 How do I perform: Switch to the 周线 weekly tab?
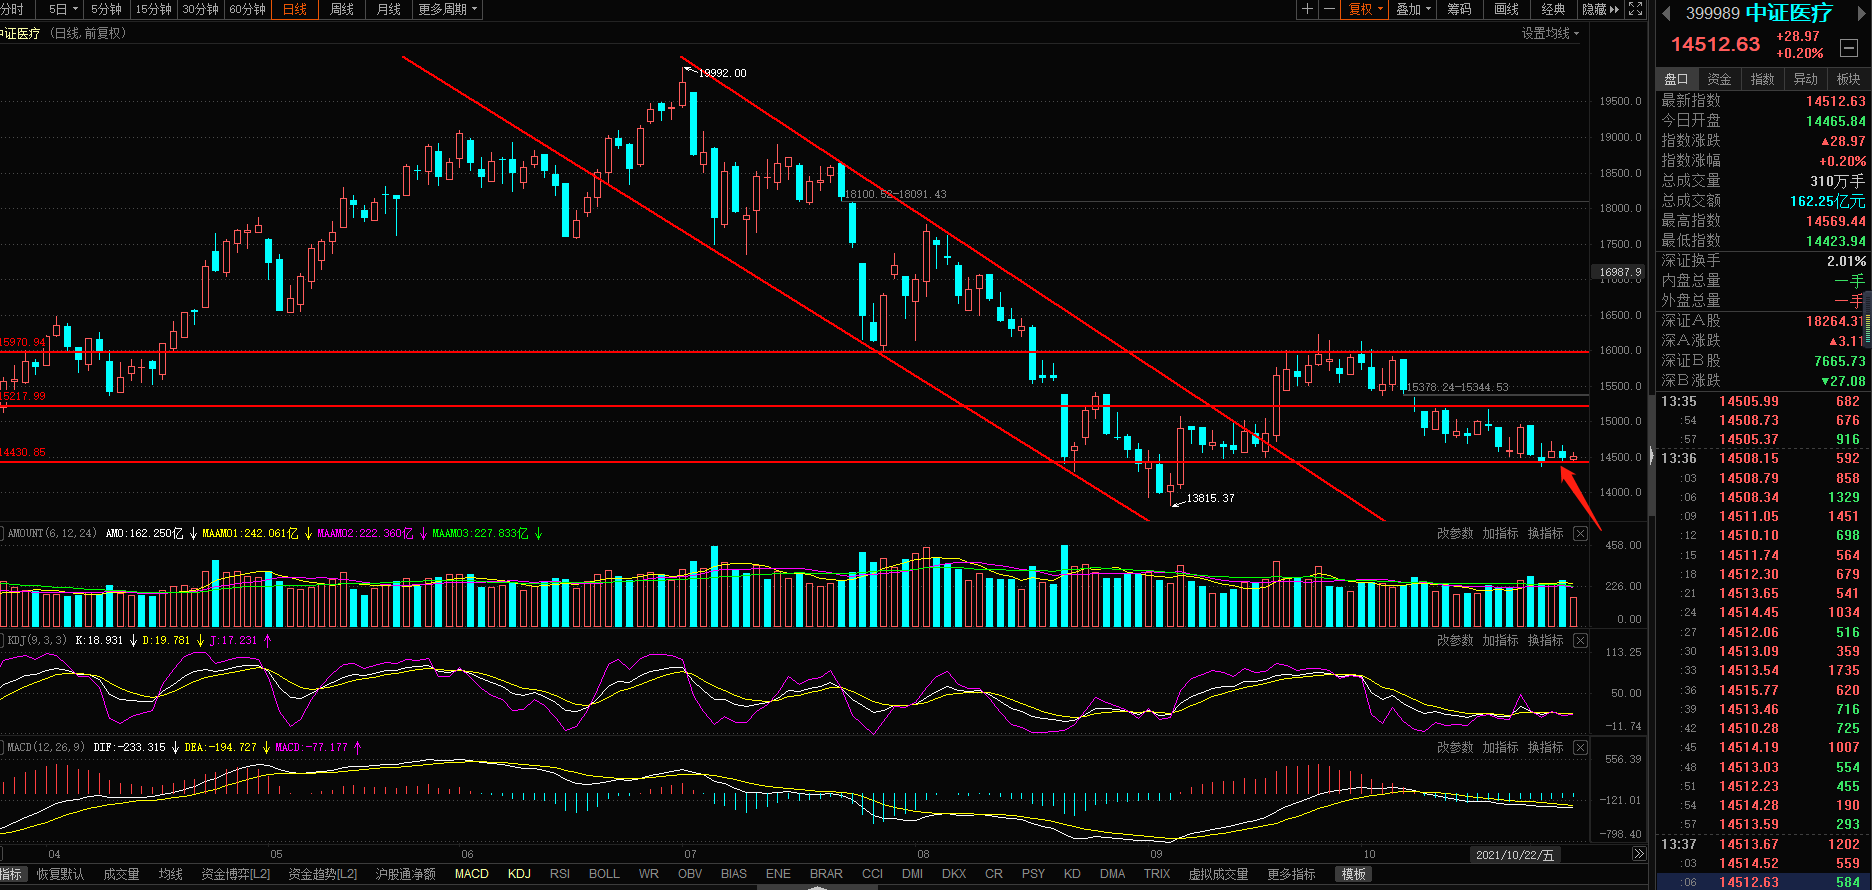pyautogui.click(x=342, y=9)
